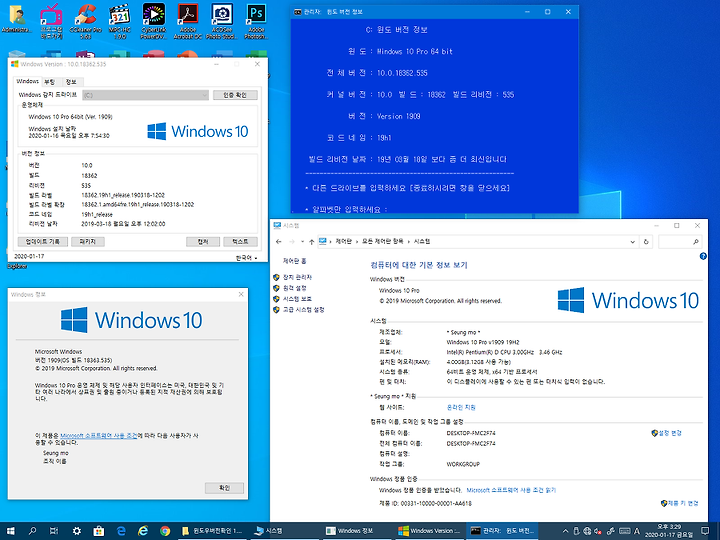Screen dimensions: 720x540
Task: Click the 캡처 button
Action: pos(203,242)
